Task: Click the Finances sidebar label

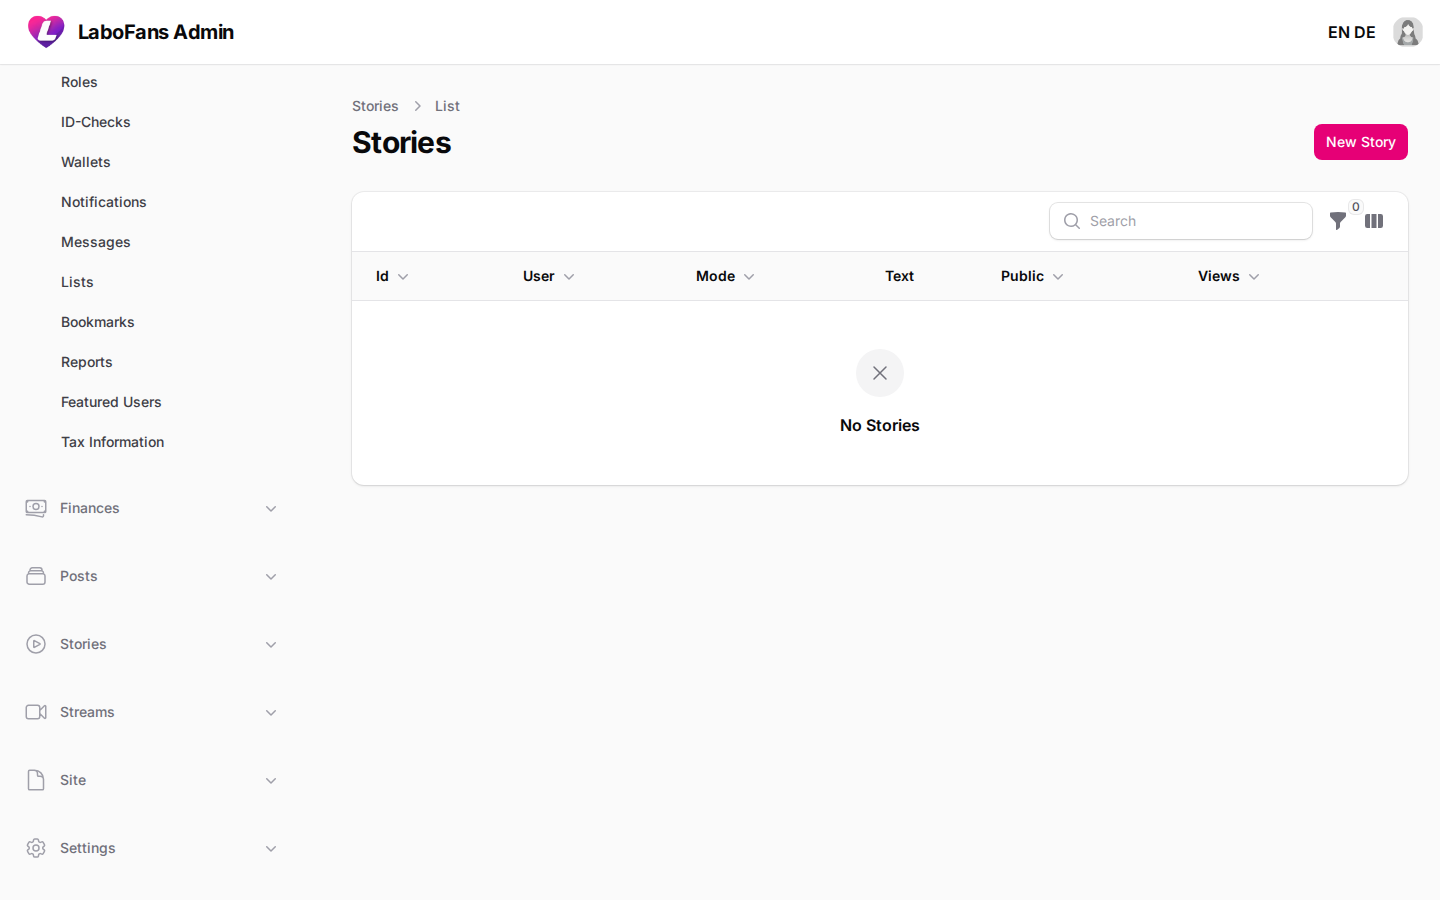Action: pyautogui.click(x=90, y=508)
